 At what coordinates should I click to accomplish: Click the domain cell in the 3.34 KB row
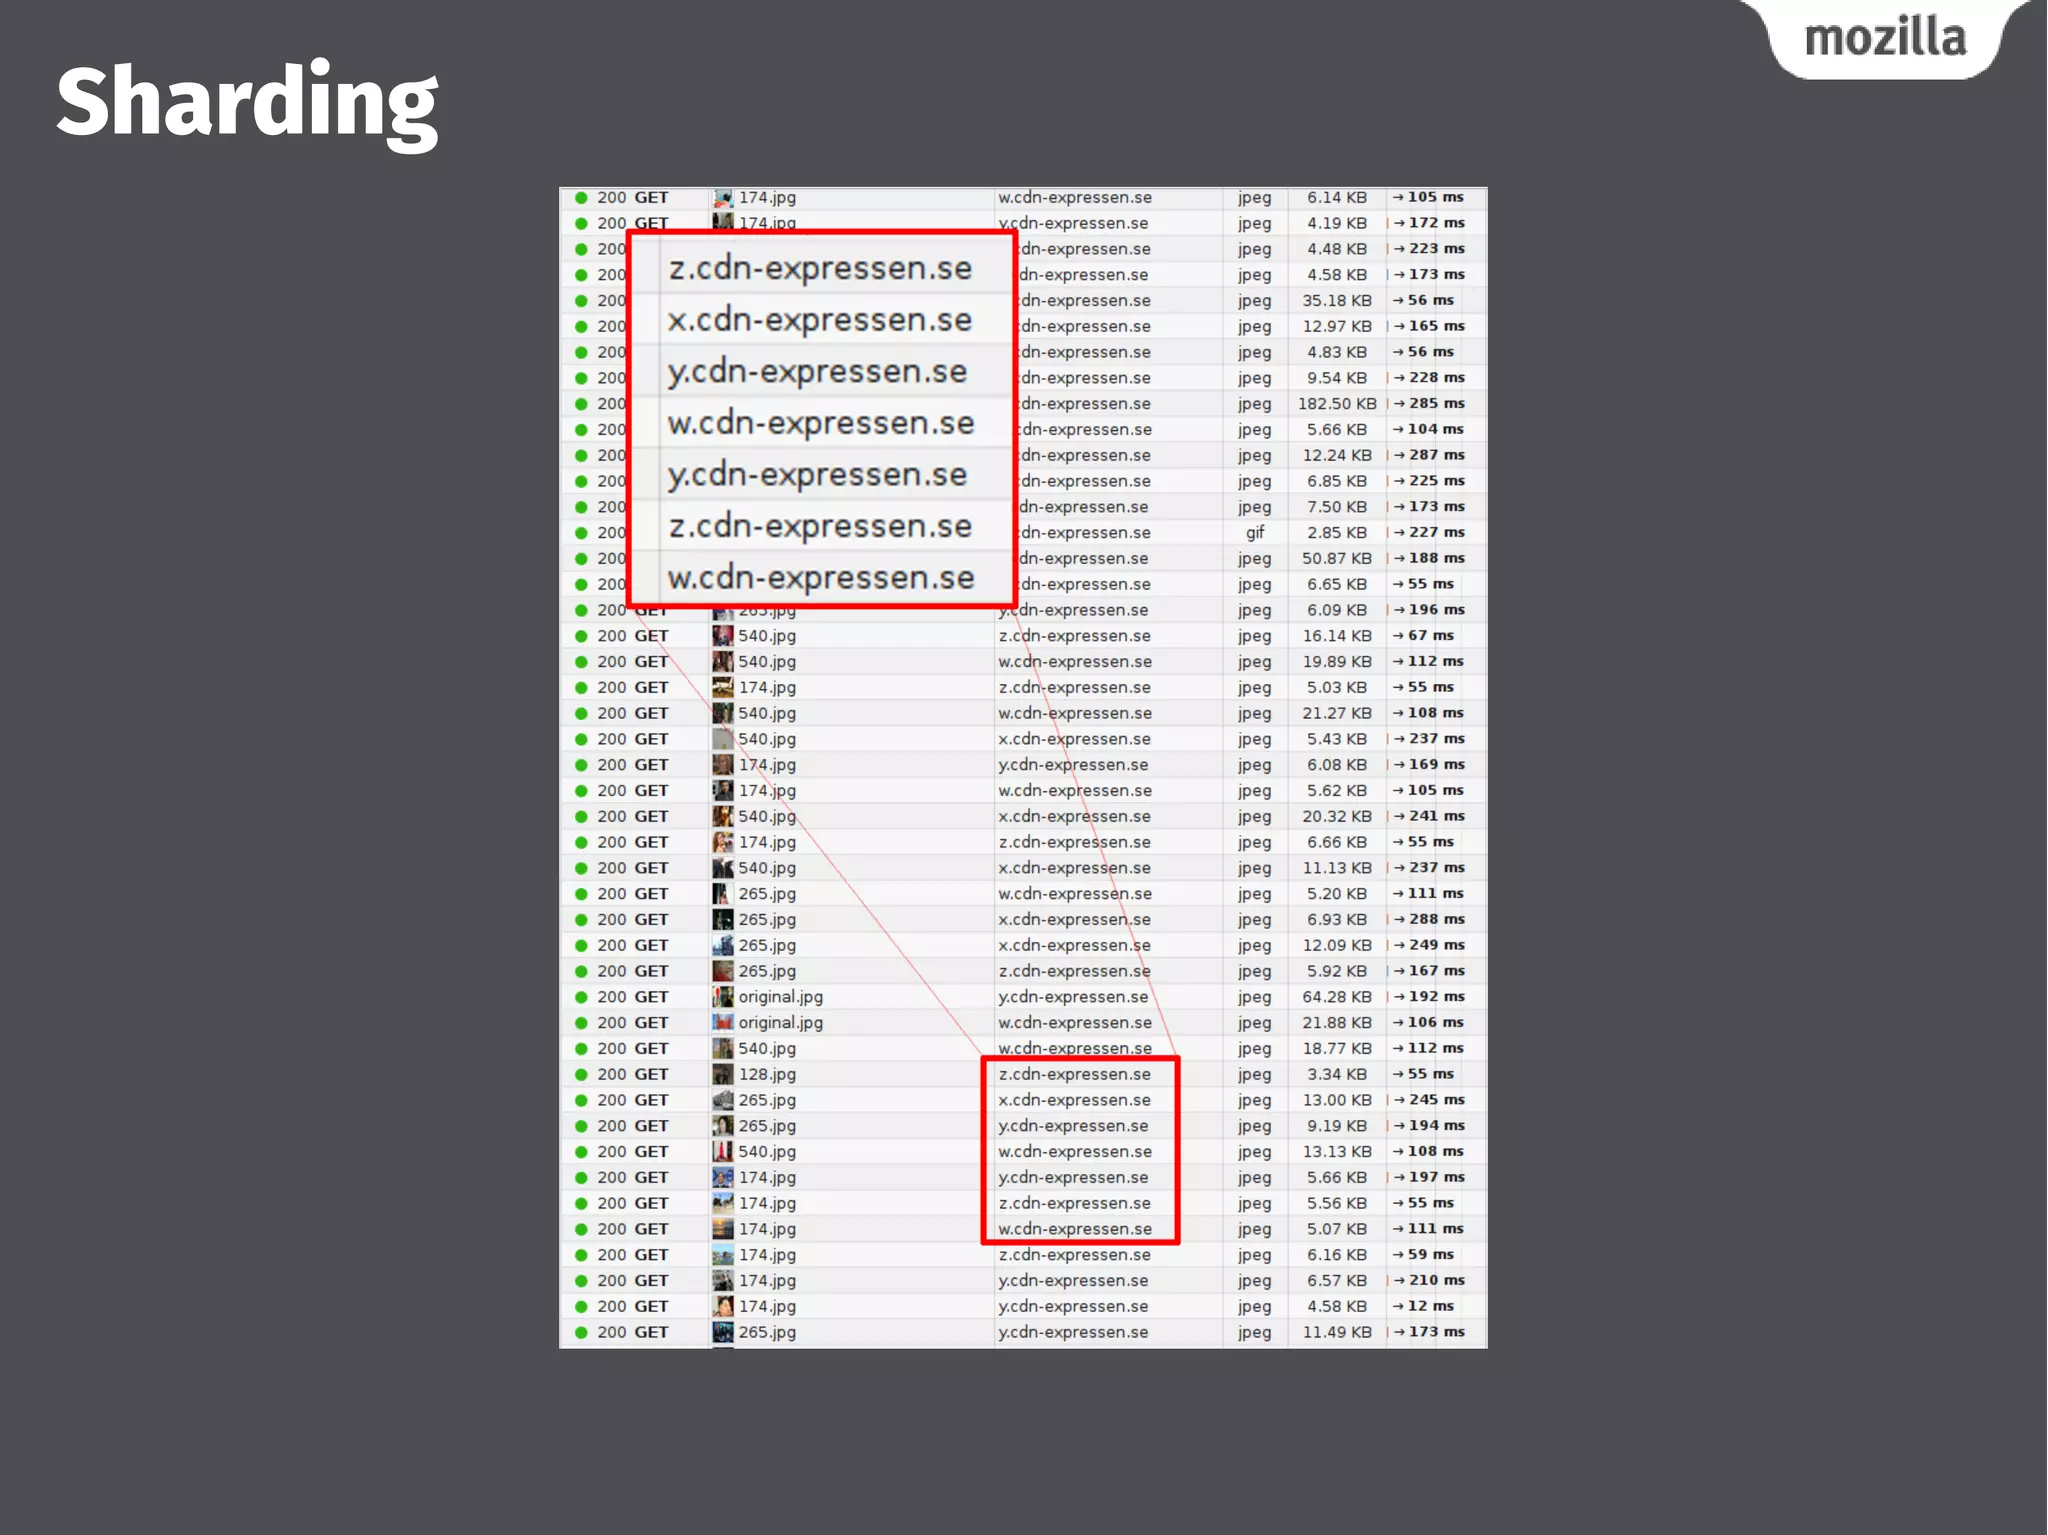1074,1075
